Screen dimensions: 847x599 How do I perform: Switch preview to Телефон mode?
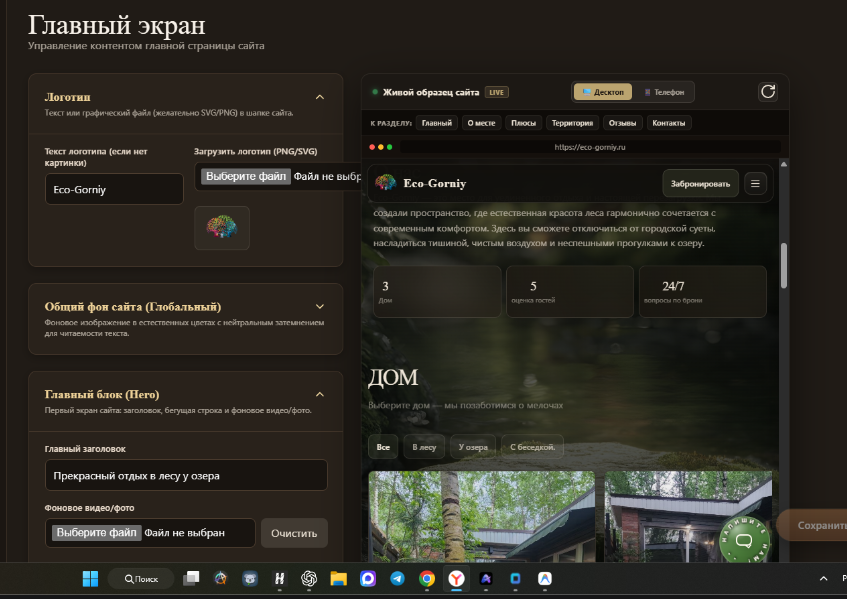(664, 92)
